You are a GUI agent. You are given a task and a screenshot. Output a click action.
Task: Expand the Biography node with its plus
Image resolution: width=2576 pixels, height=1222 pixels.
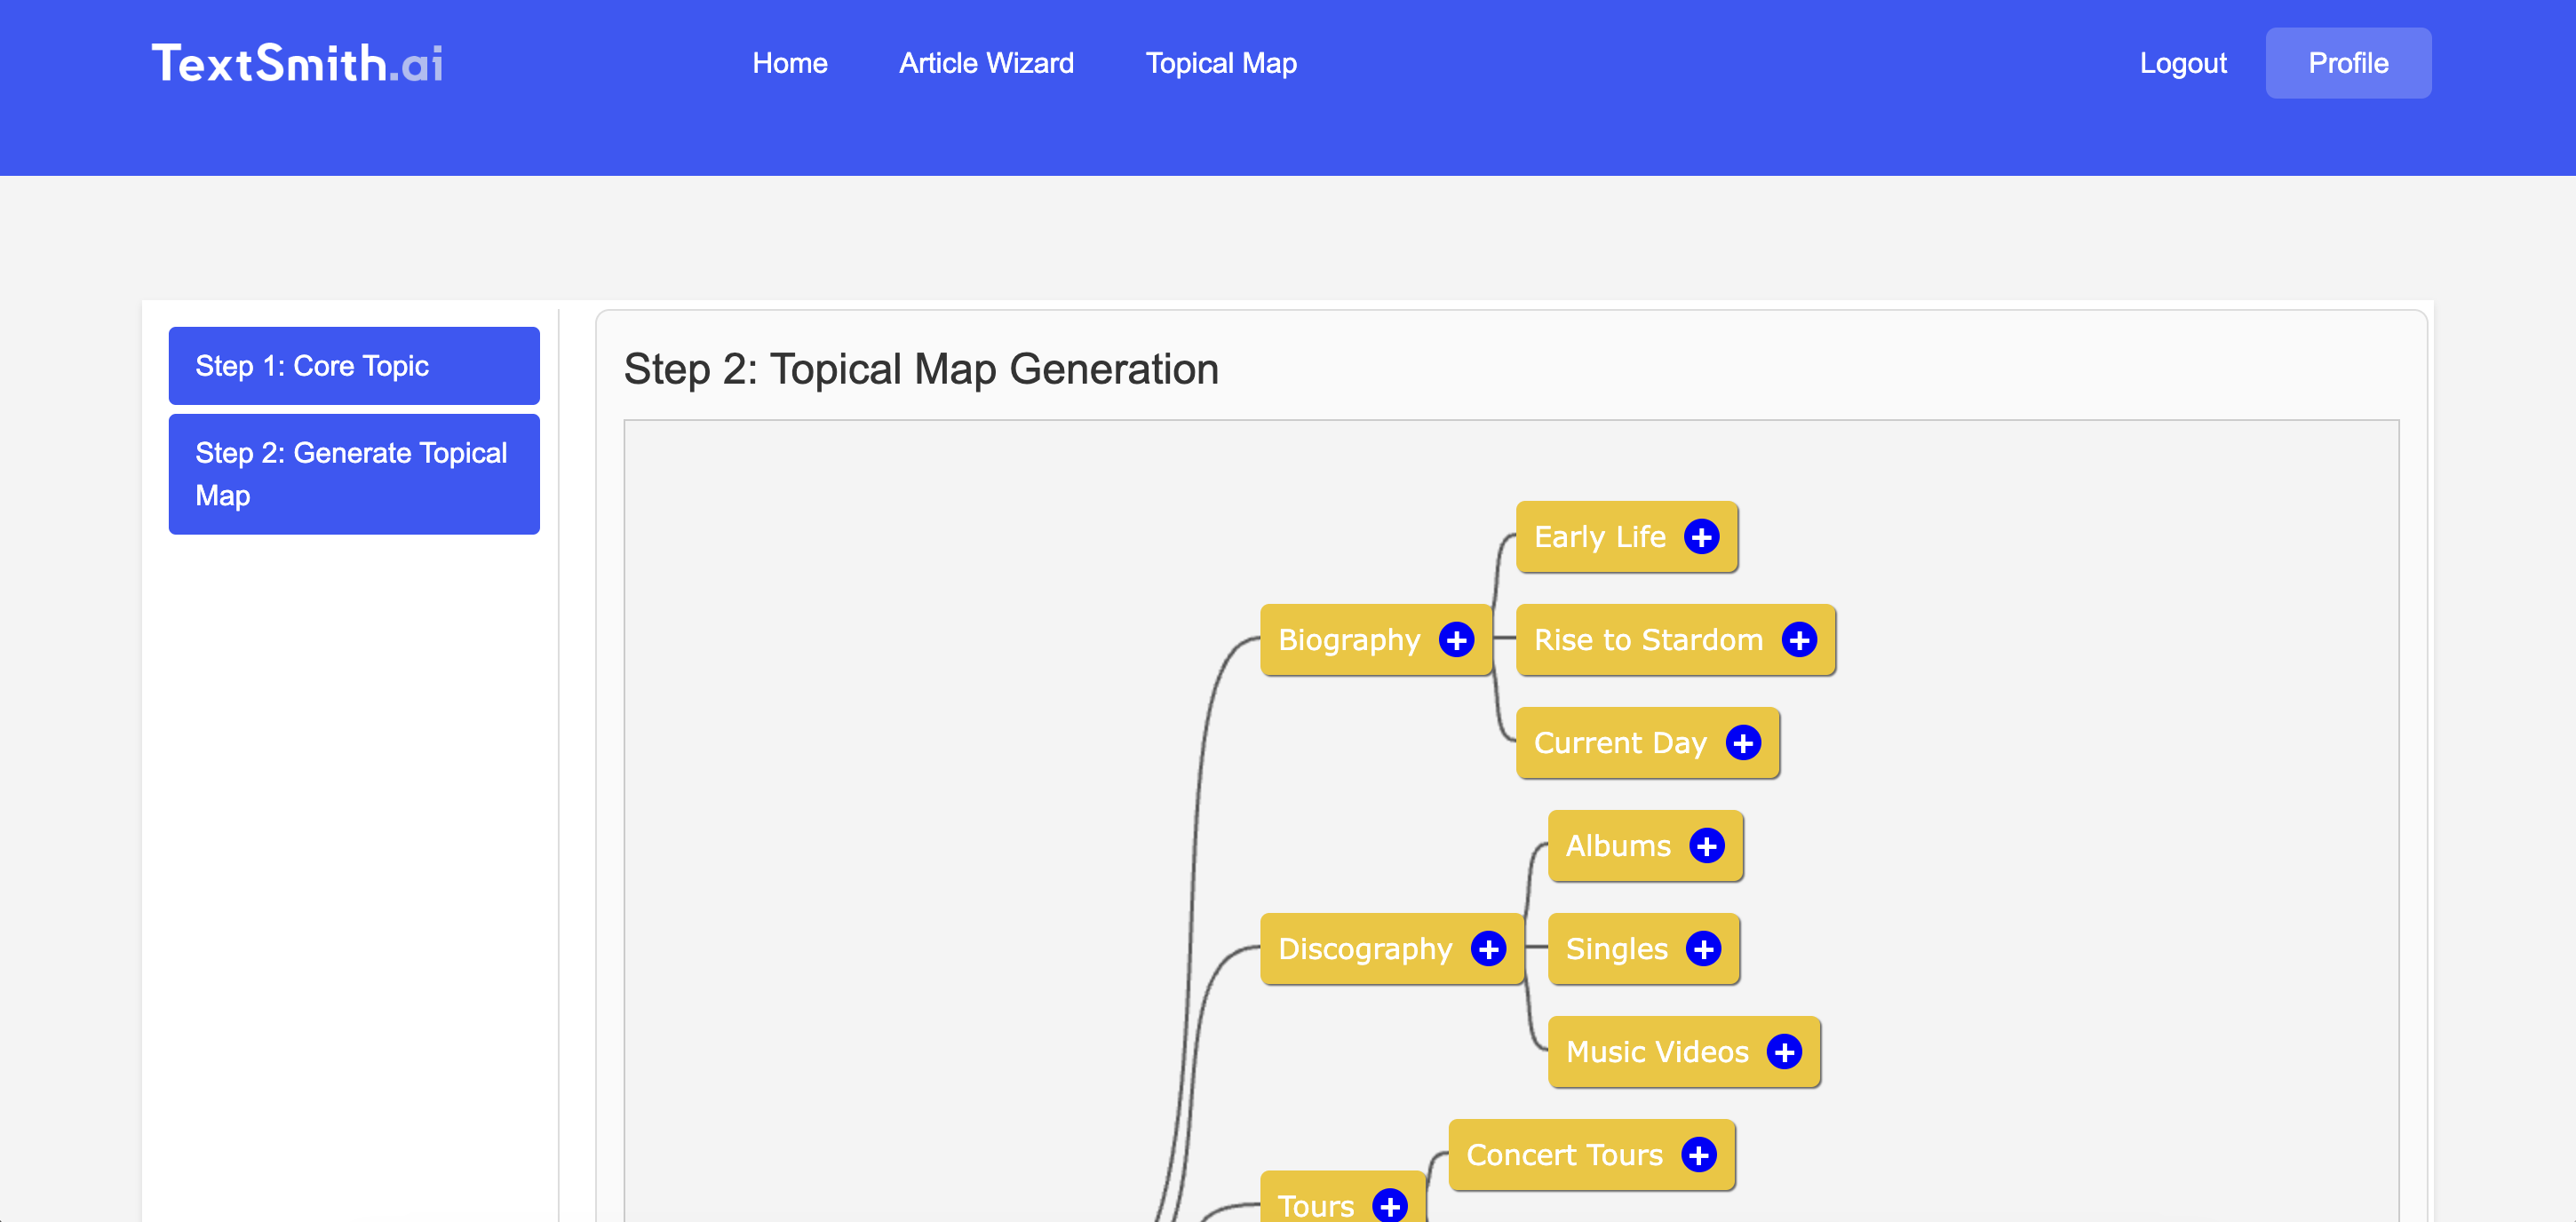tap(1456, 640)
